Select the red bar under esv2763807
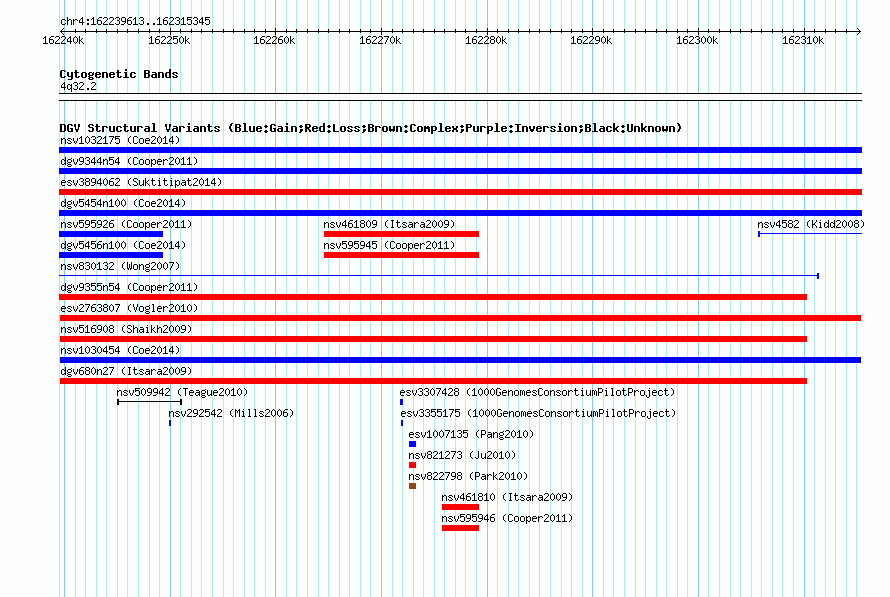890x597 pixels. click(x=460, y=318)
